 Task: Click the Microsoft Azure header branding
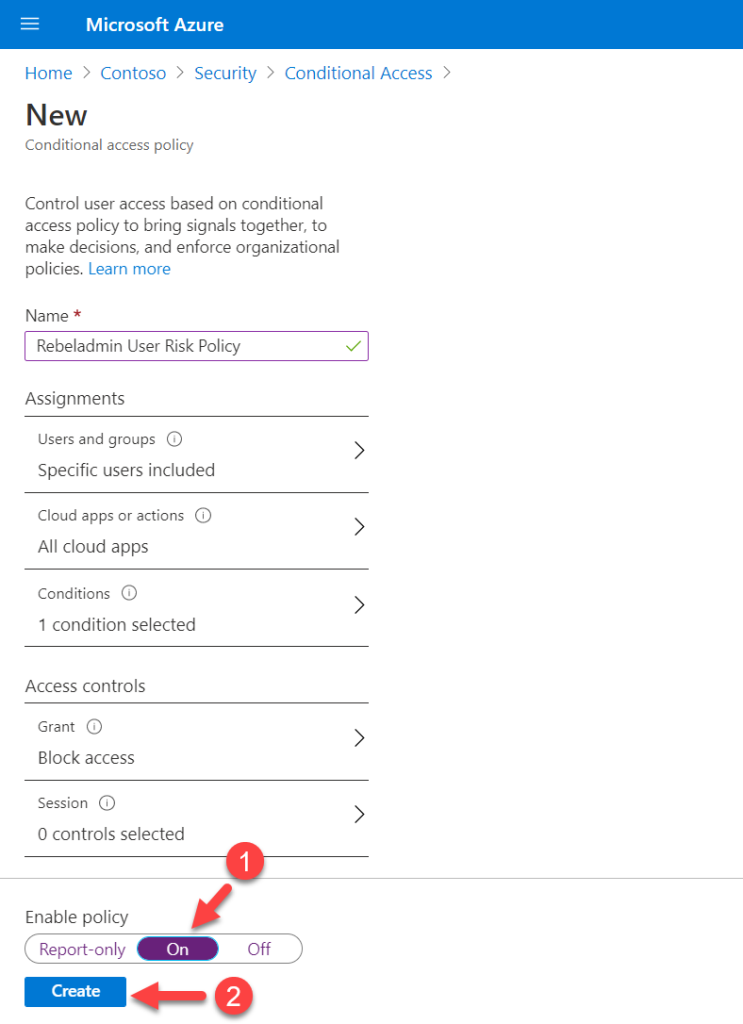tap(154, 24)
